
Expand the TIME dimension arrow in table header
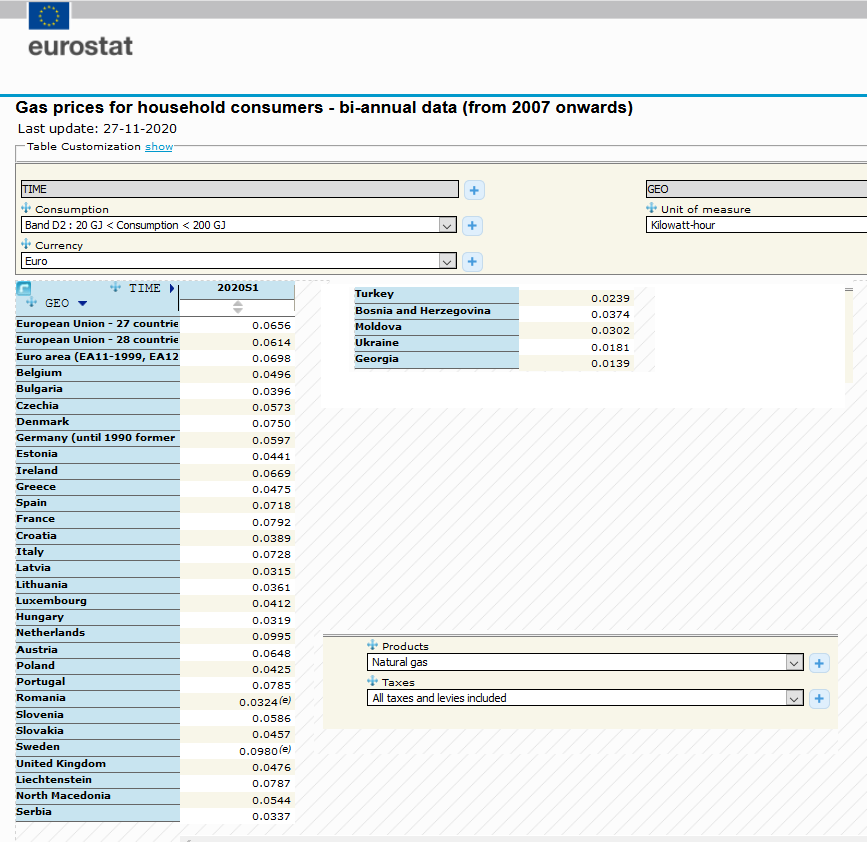coord(172,288)
